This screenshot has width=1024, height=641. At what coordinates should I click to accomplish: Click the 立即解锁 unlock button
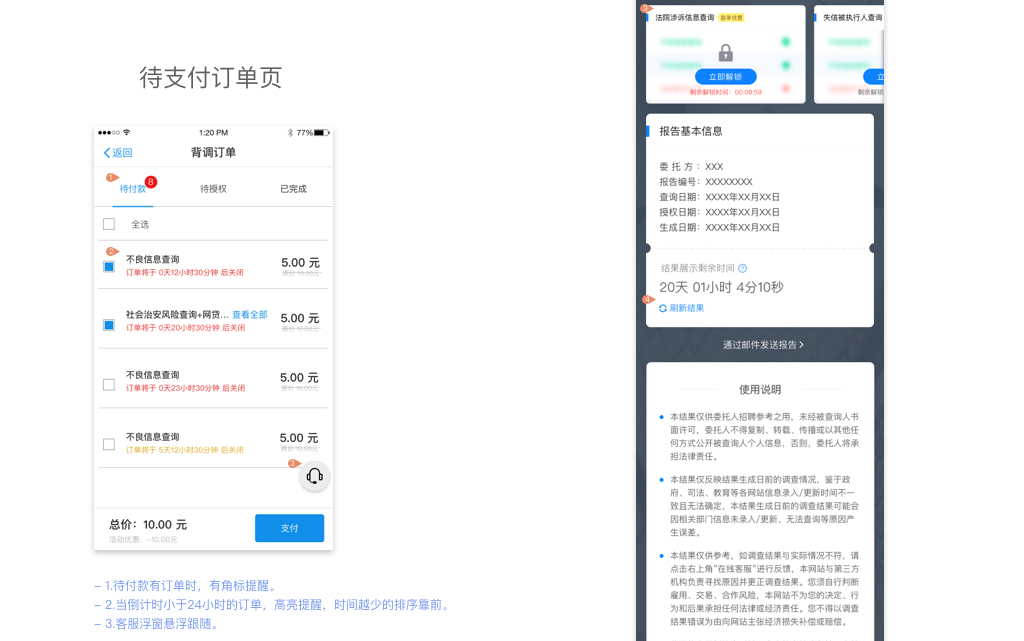pyautogui.click(x=725, y=77)
